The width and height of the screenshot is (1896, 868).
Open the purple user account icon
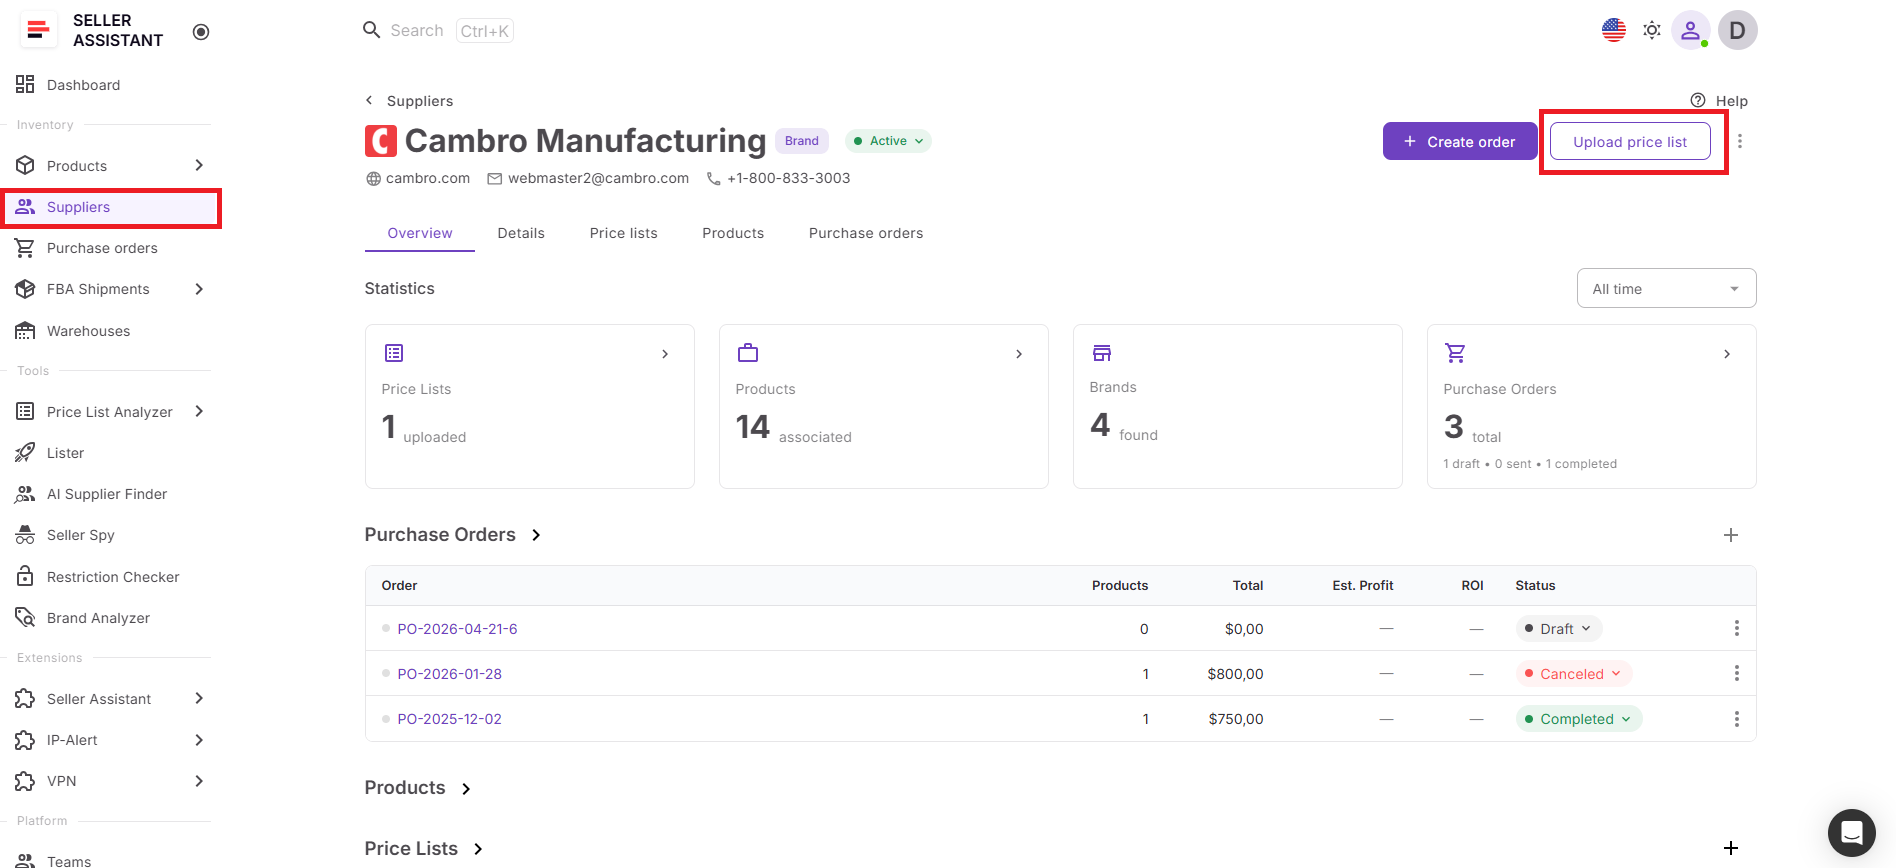[x=1691, y=30]
